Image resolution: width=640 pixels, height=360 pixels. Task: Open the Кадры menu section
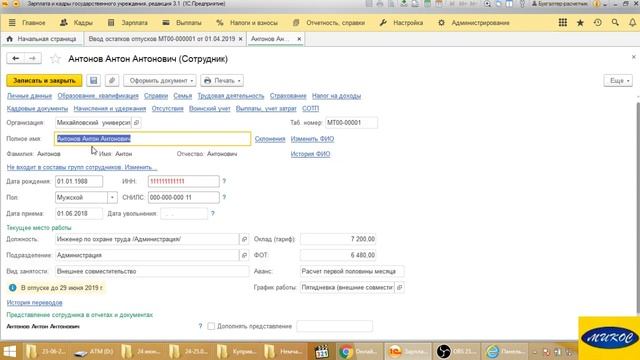[x=76, y=23]
